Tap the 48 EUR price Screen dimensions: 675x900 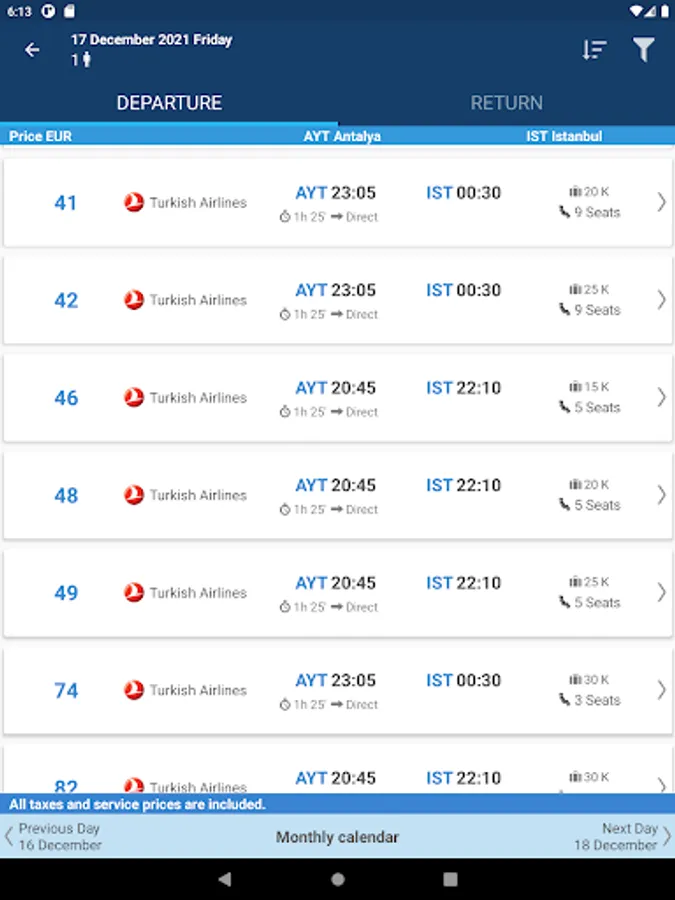tap(66, 496)
